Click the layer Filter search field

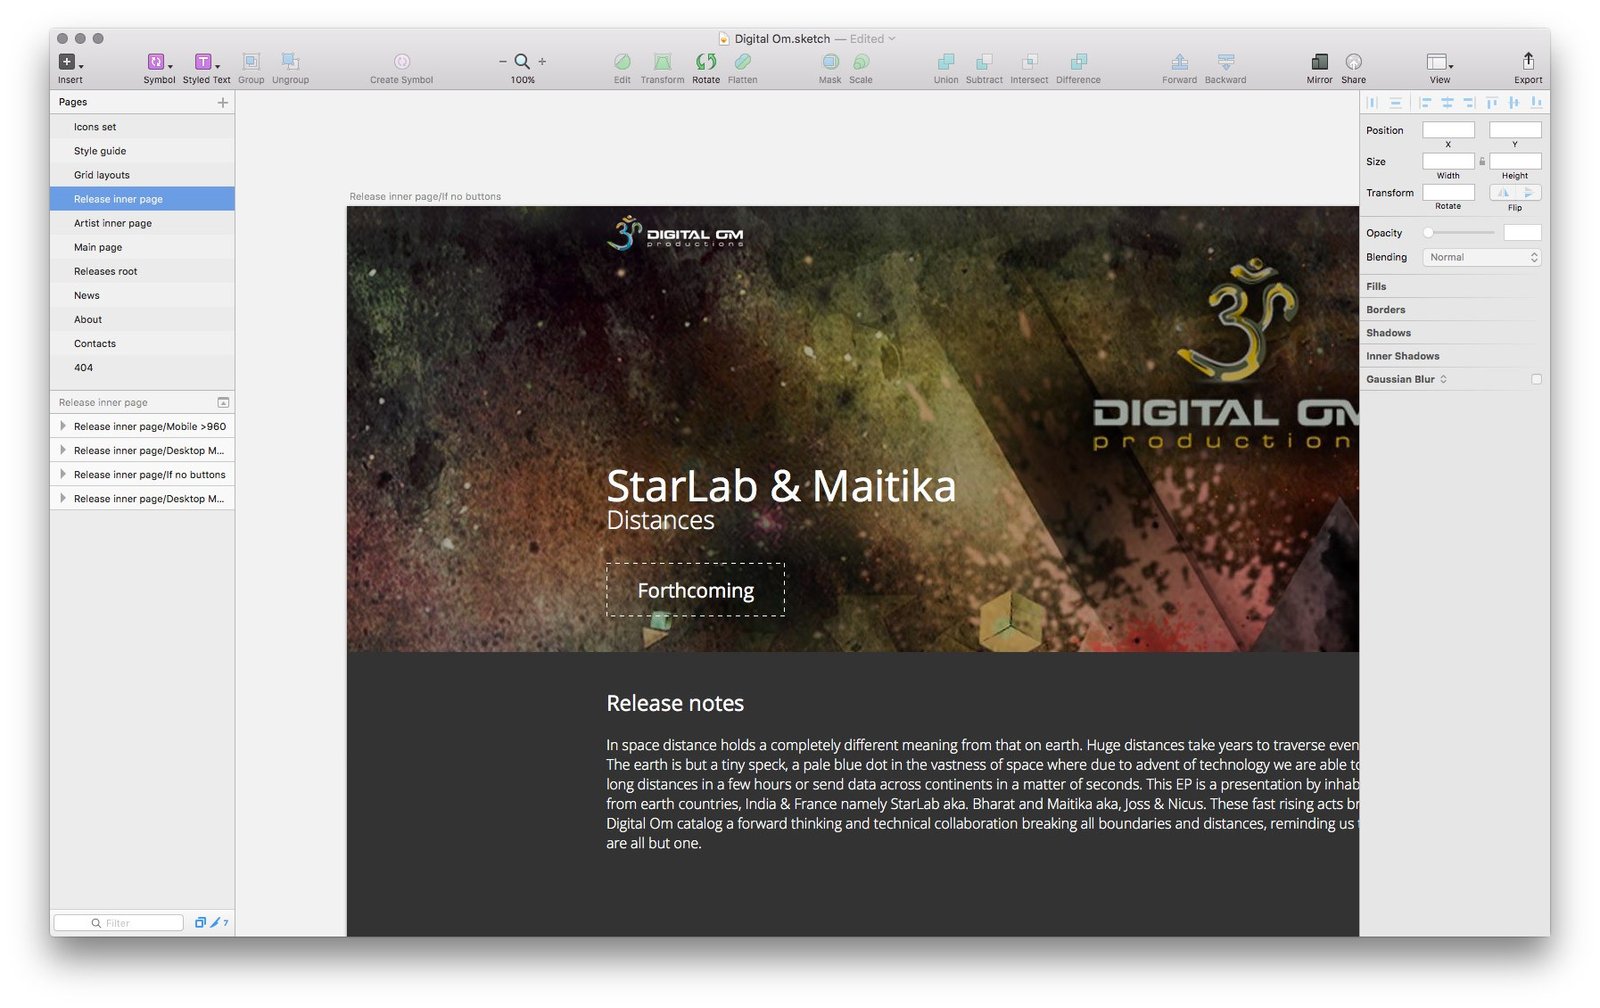(120, 922)
